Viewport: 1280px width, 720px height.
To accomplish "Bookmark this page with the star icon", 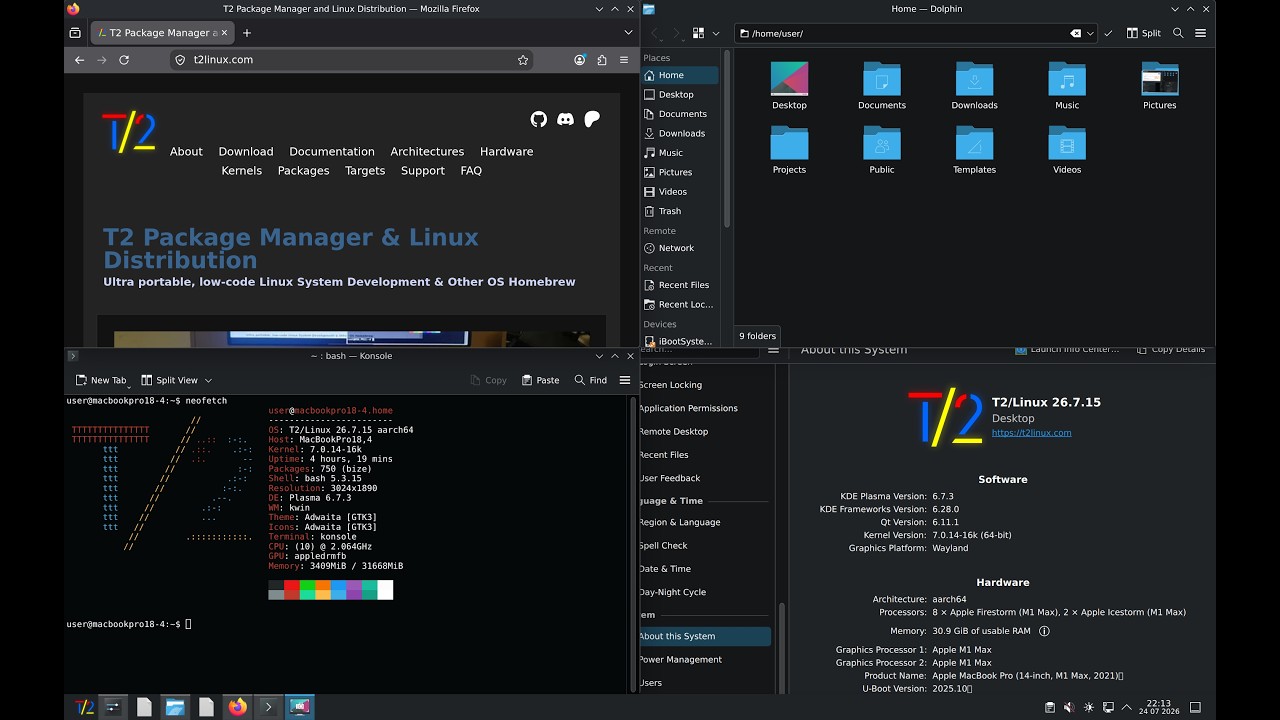I will (523, 60).
